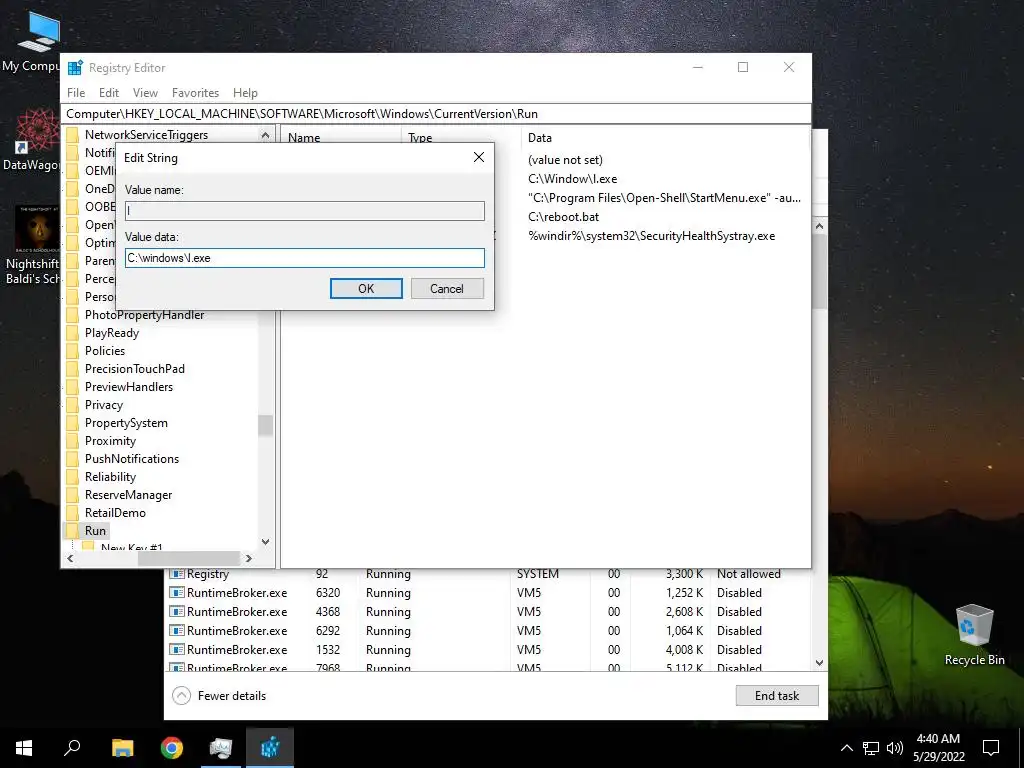
Task: Click the registry tree vertical scrollbar thumb
Action: 265,425
